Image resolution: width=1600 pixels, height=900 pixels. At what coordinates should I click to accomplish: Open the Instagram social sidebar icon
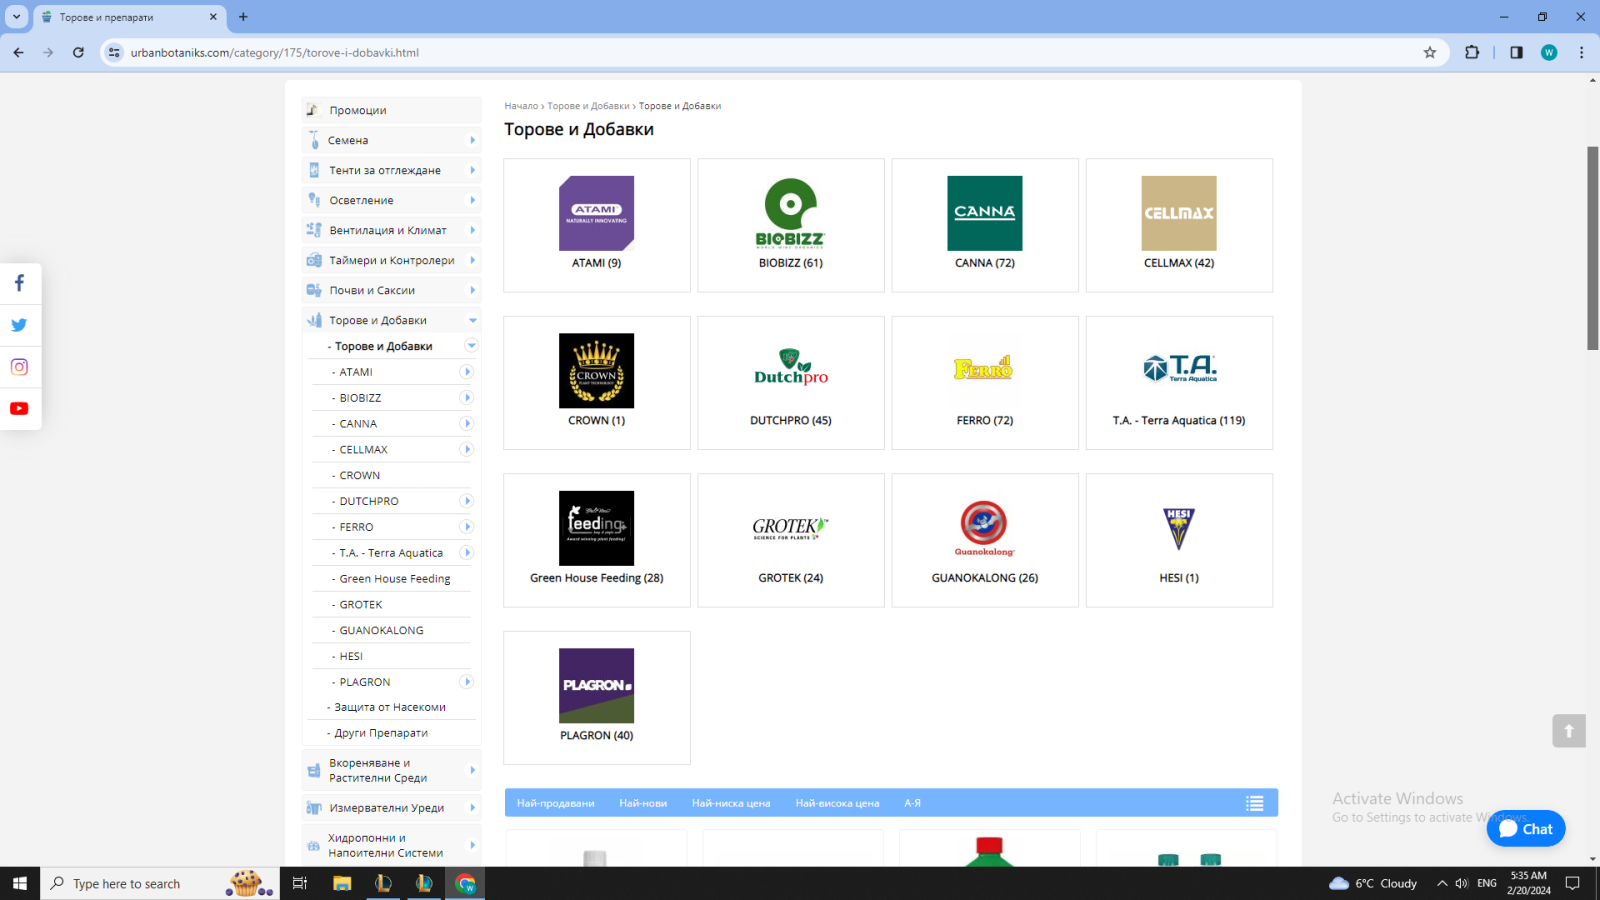[19, 367]
